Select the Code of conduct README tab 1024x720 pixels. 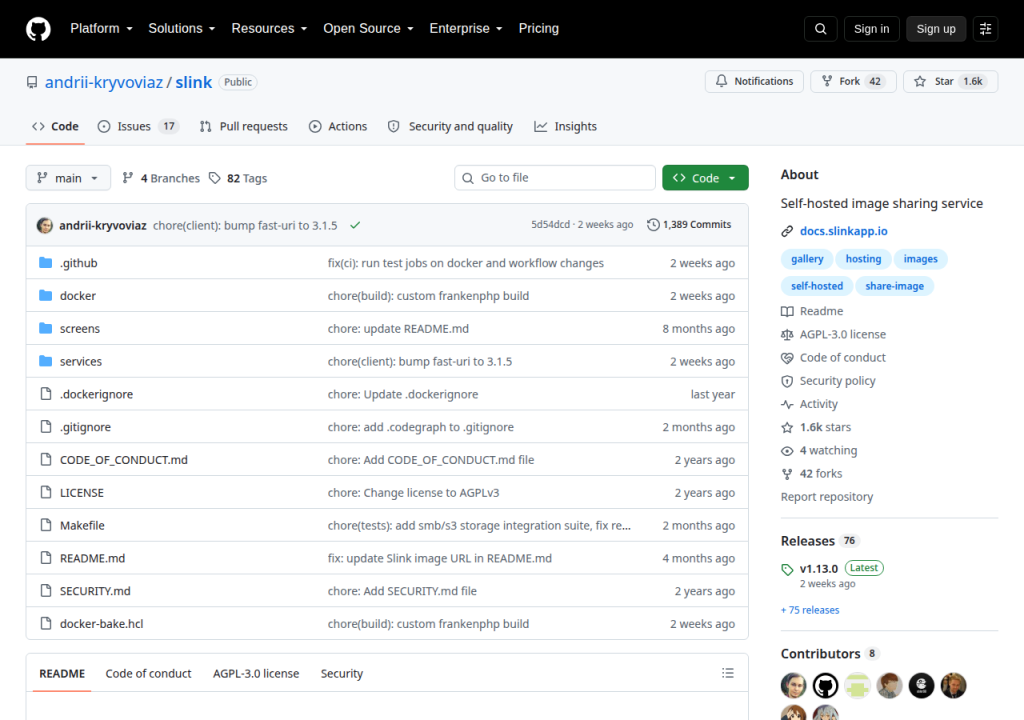tap(148, 674)
